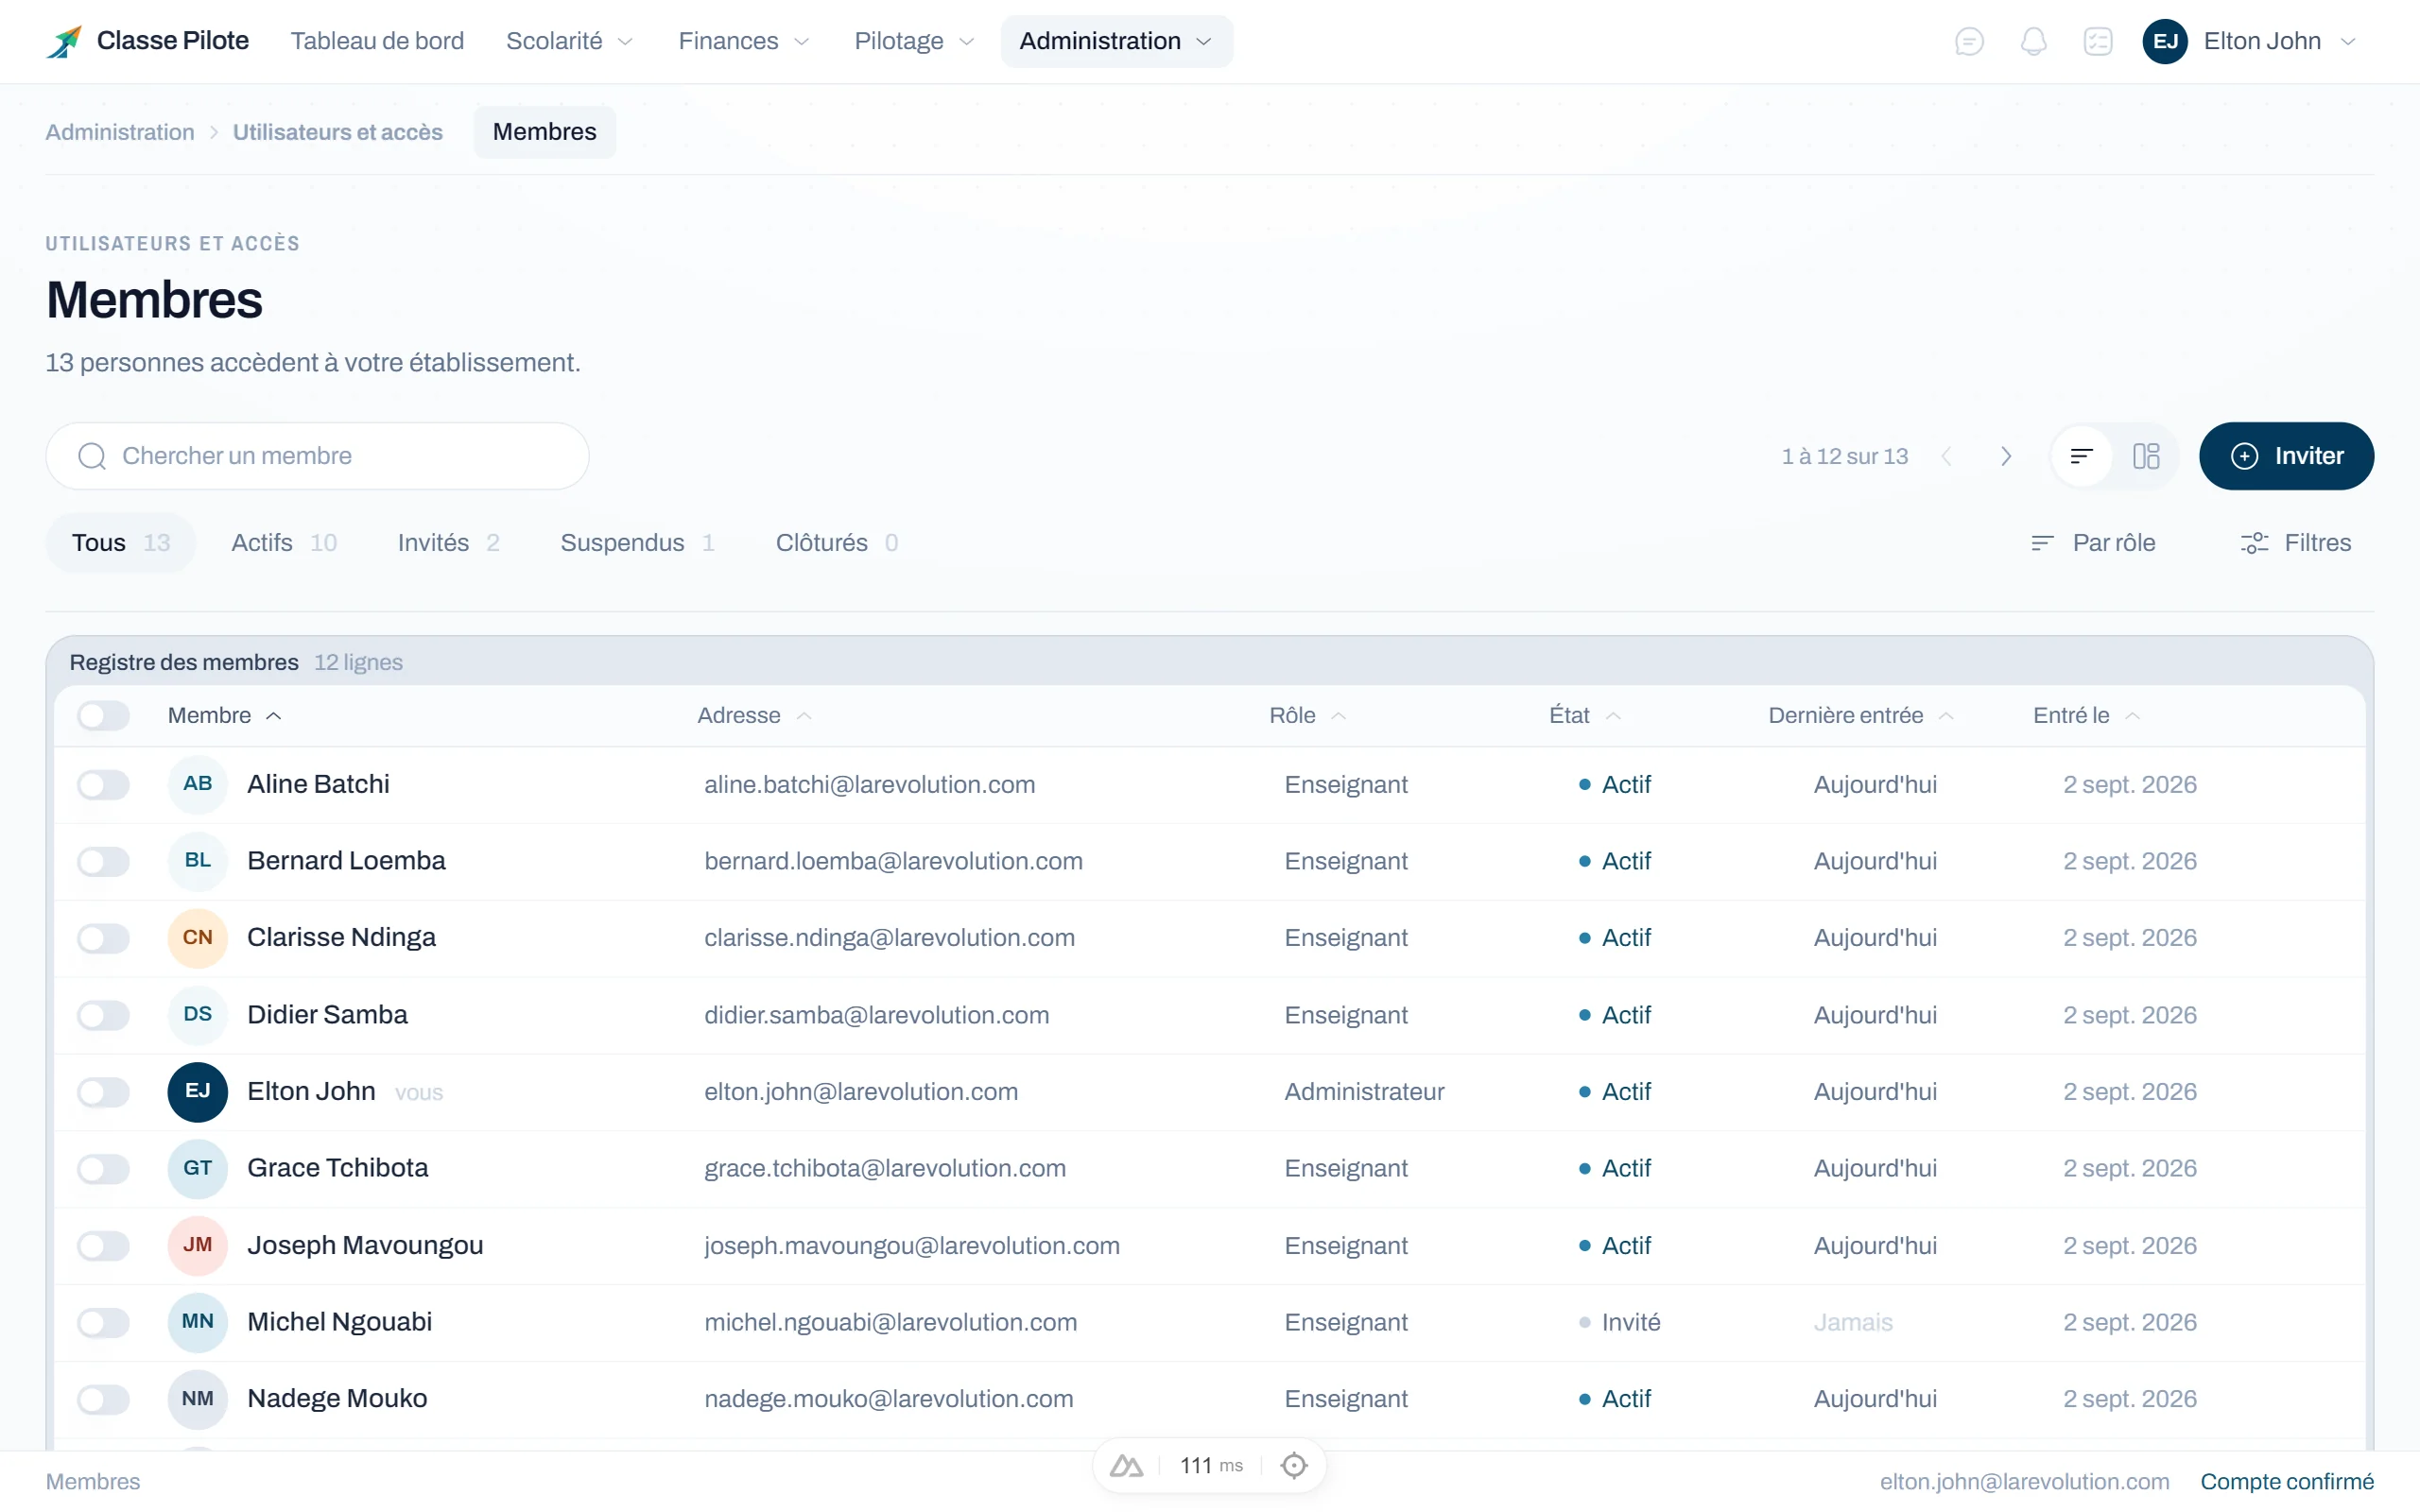
Task: Open the Filtres panel
Action: pos(2296,543)
